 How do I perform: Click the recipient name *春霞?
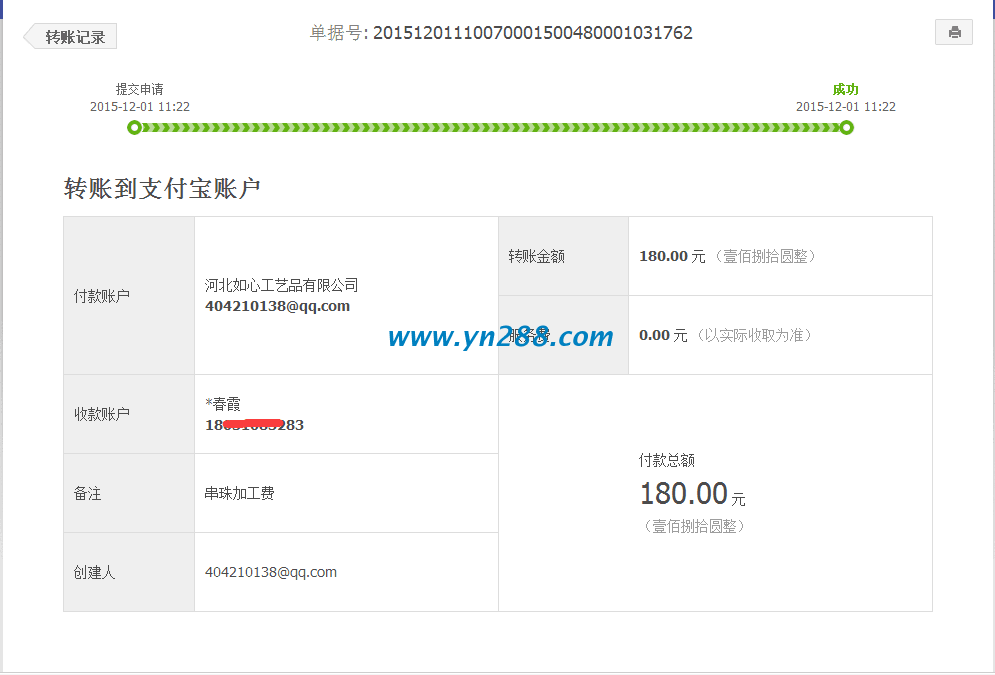(223, 404)
